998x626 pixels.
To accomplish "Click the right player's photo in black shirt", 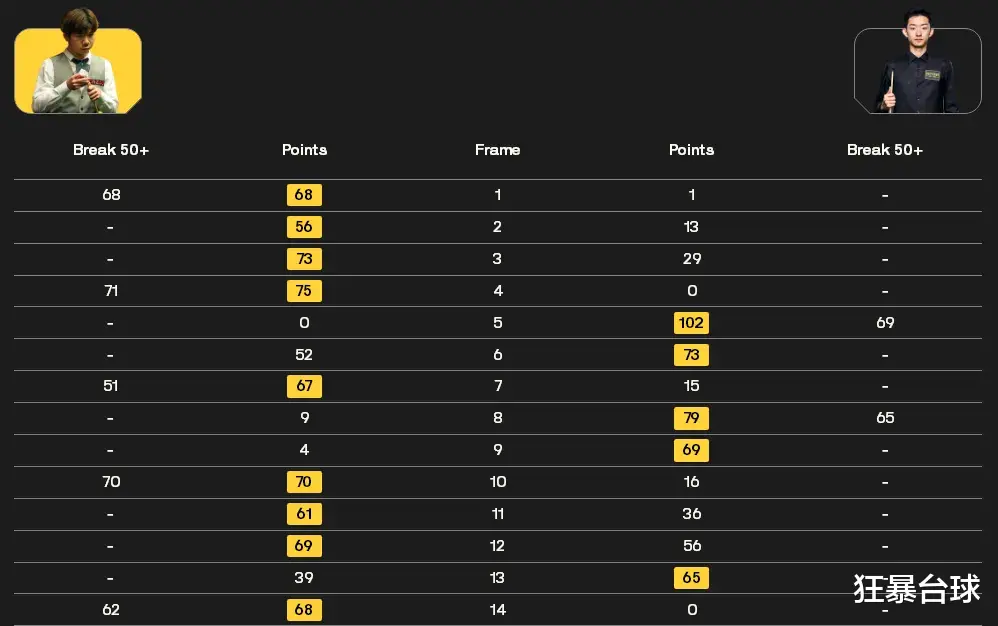I will [917, 62].
